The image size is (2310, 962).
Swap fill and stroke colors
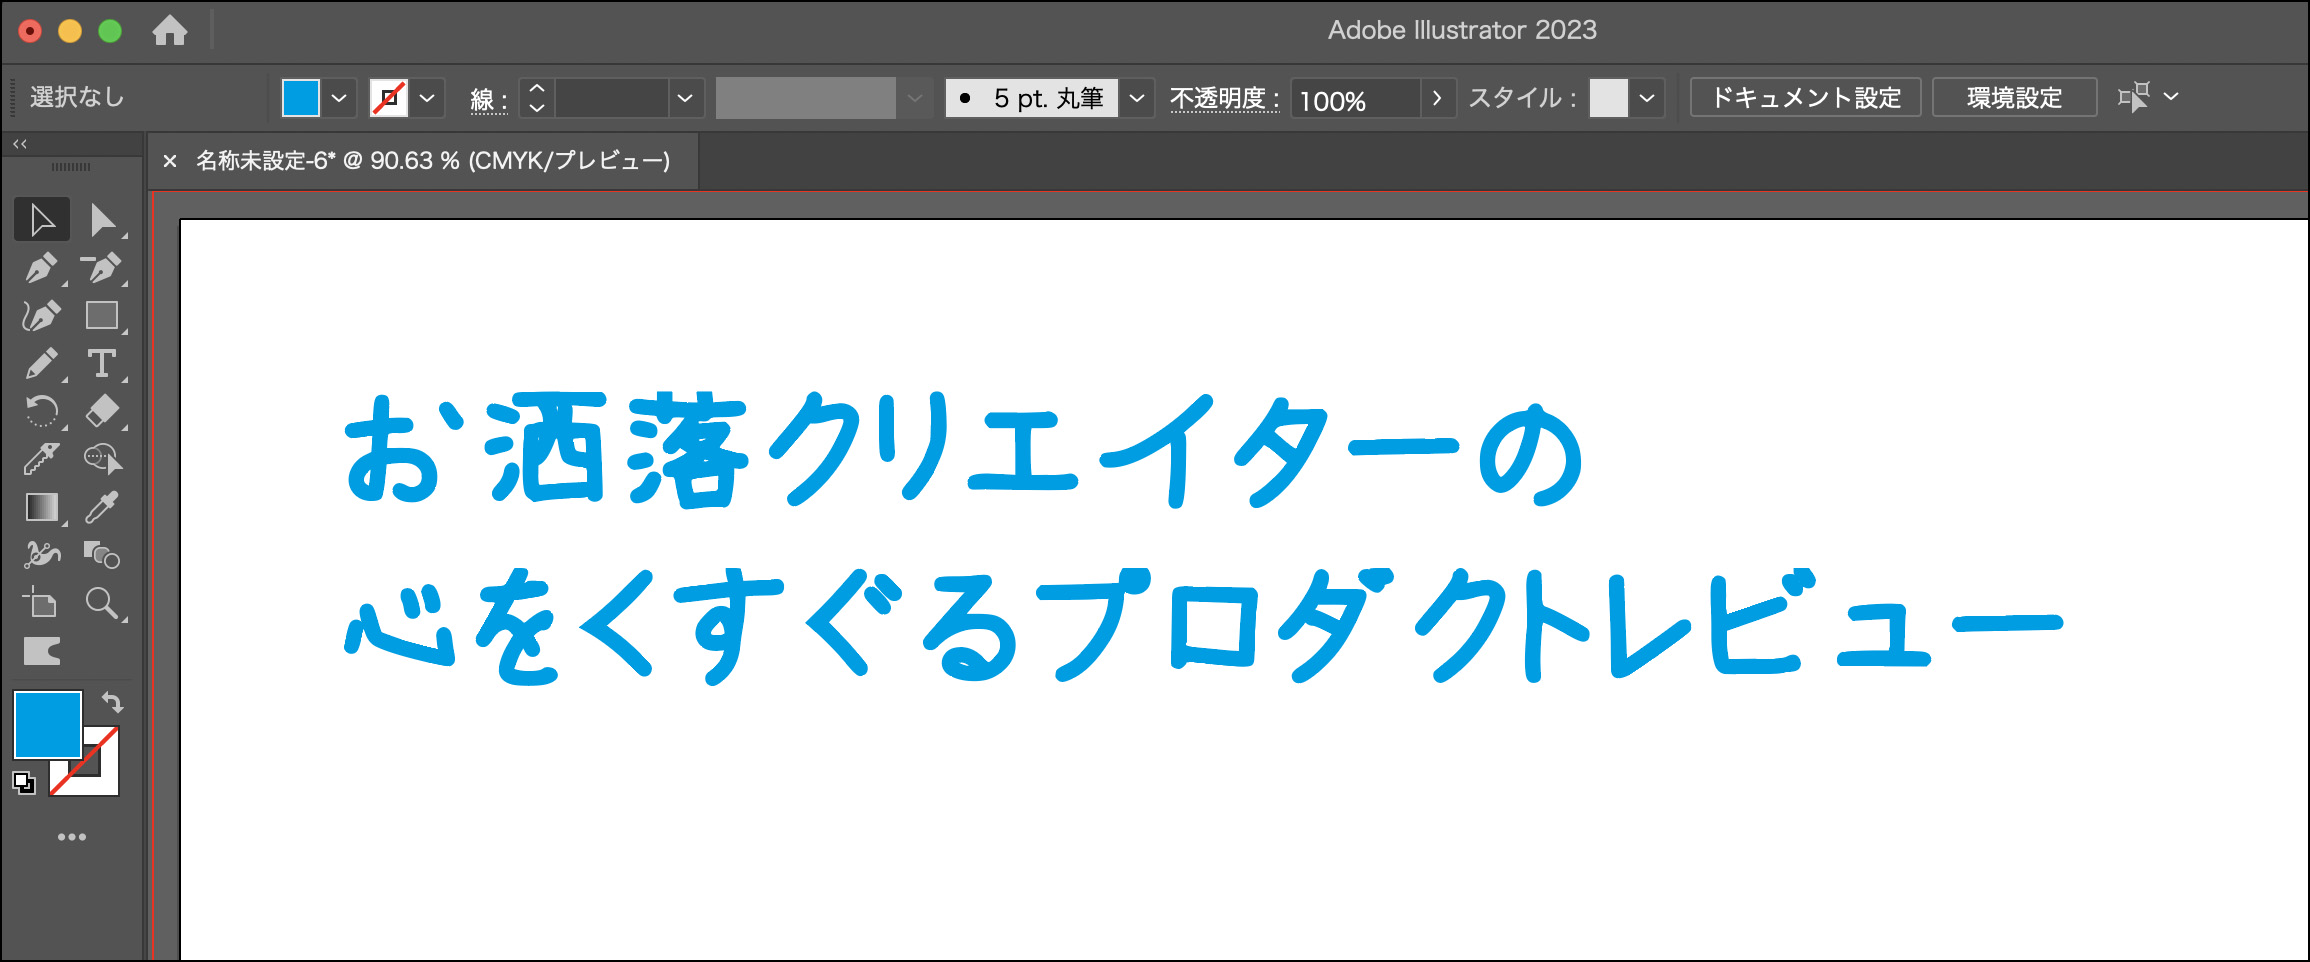click(113, 702)
